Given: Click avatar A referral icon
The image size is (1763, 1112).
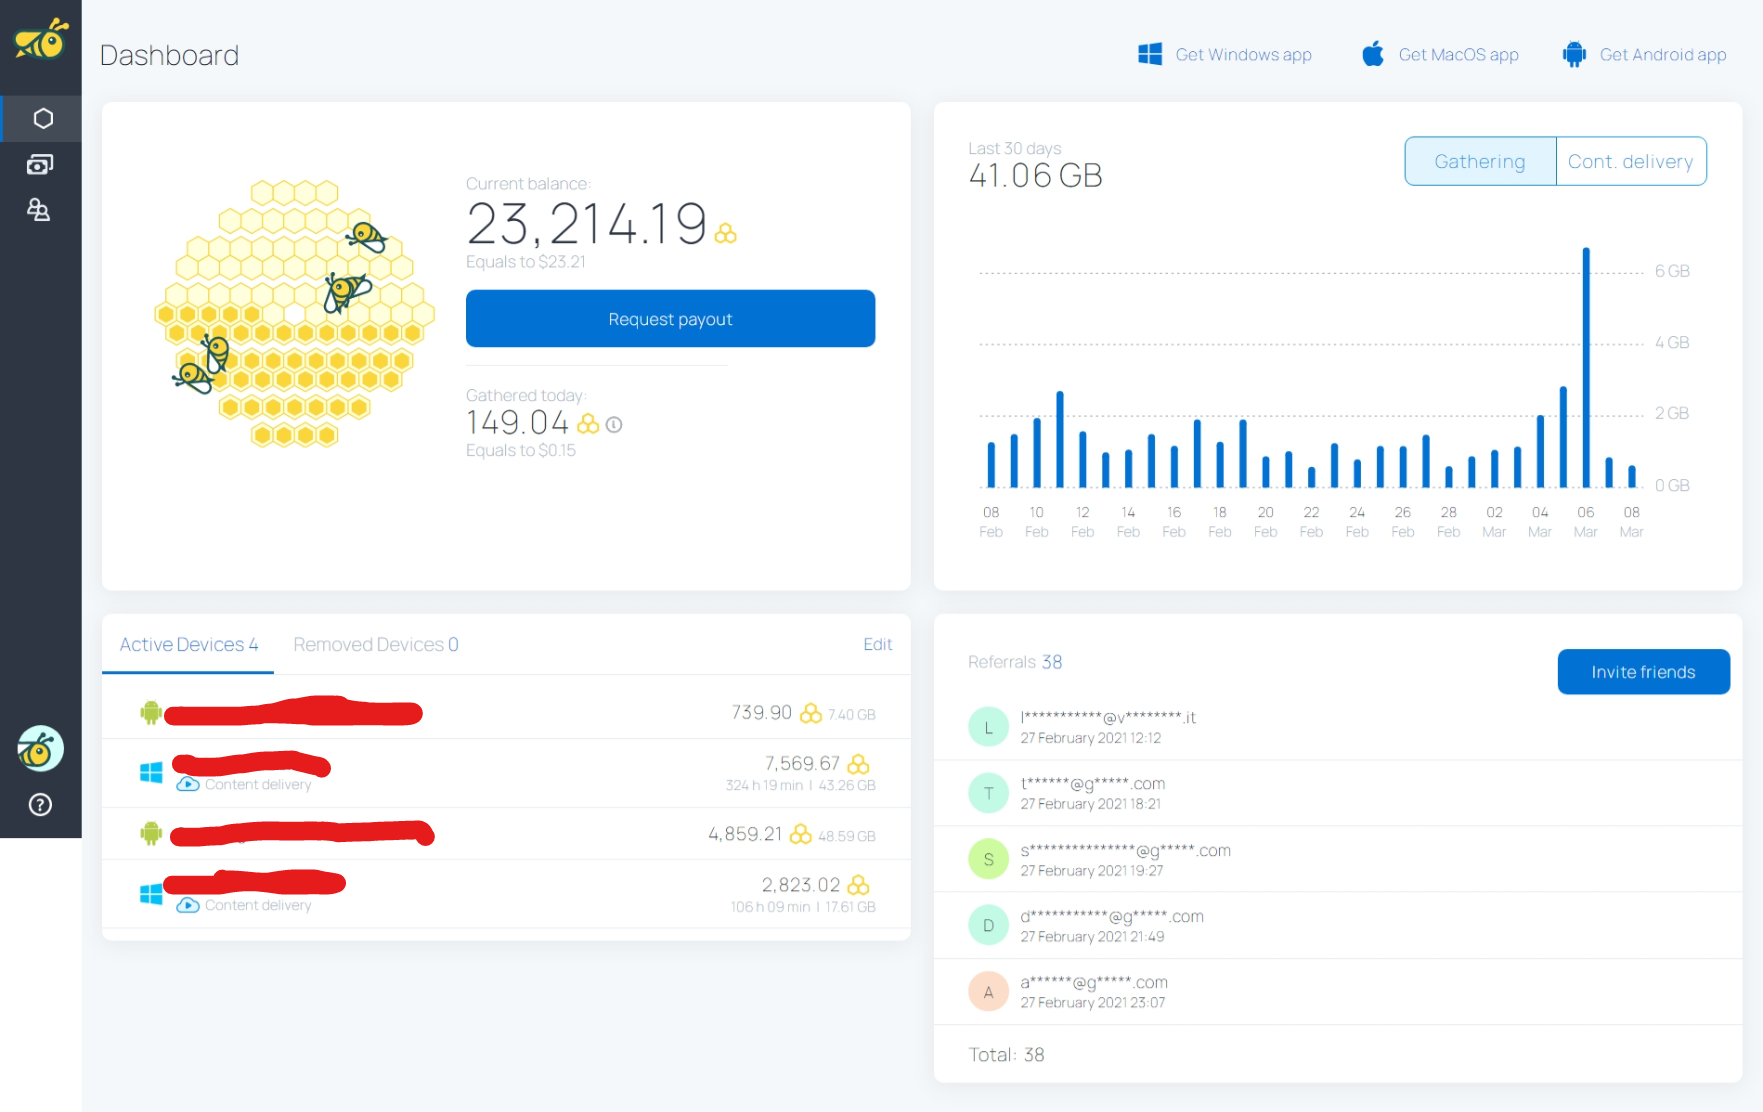Looking at the screenshot, I should 988,991.
